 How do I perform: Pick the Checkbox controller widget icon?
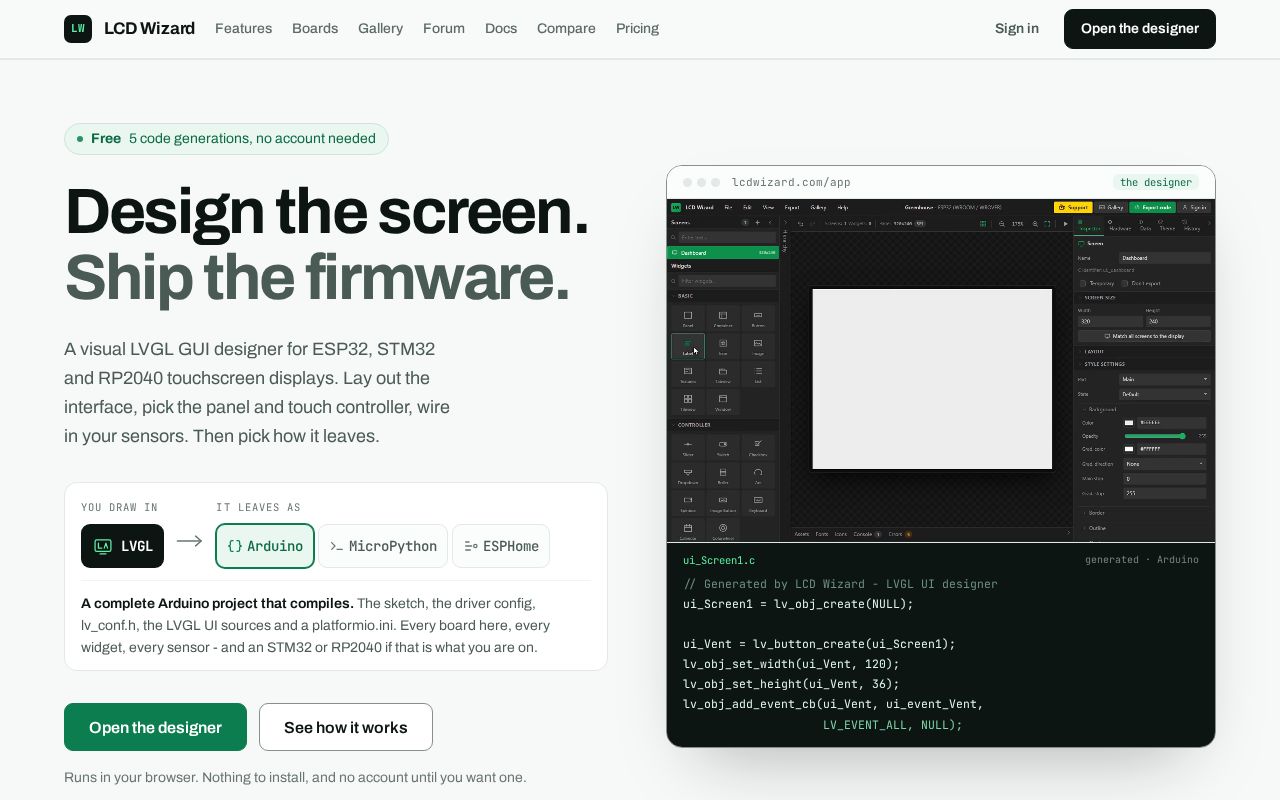(758, 447)
